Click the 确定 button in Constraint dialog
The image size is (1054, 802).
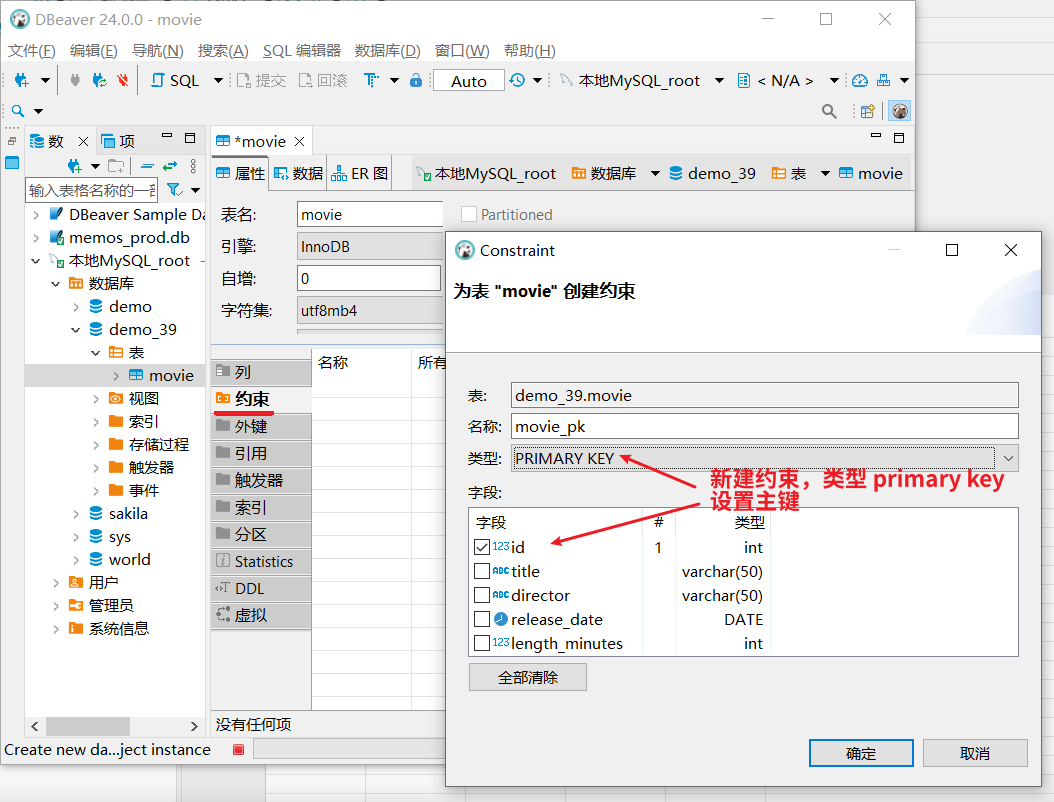[x=861, y=754]
